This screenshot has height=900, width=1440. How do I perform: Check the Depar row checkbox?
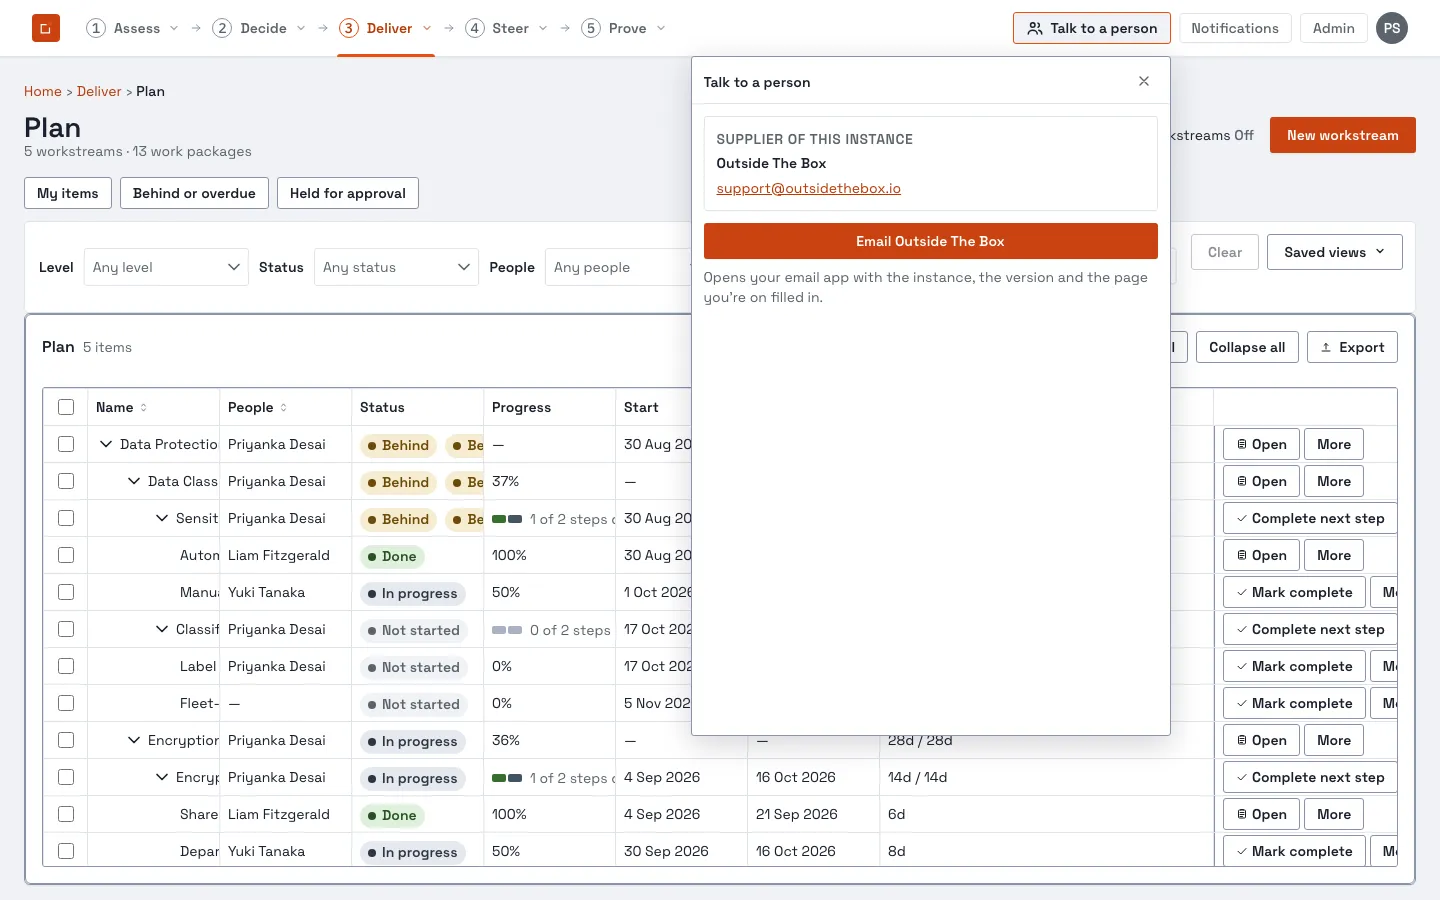[66, 852]
